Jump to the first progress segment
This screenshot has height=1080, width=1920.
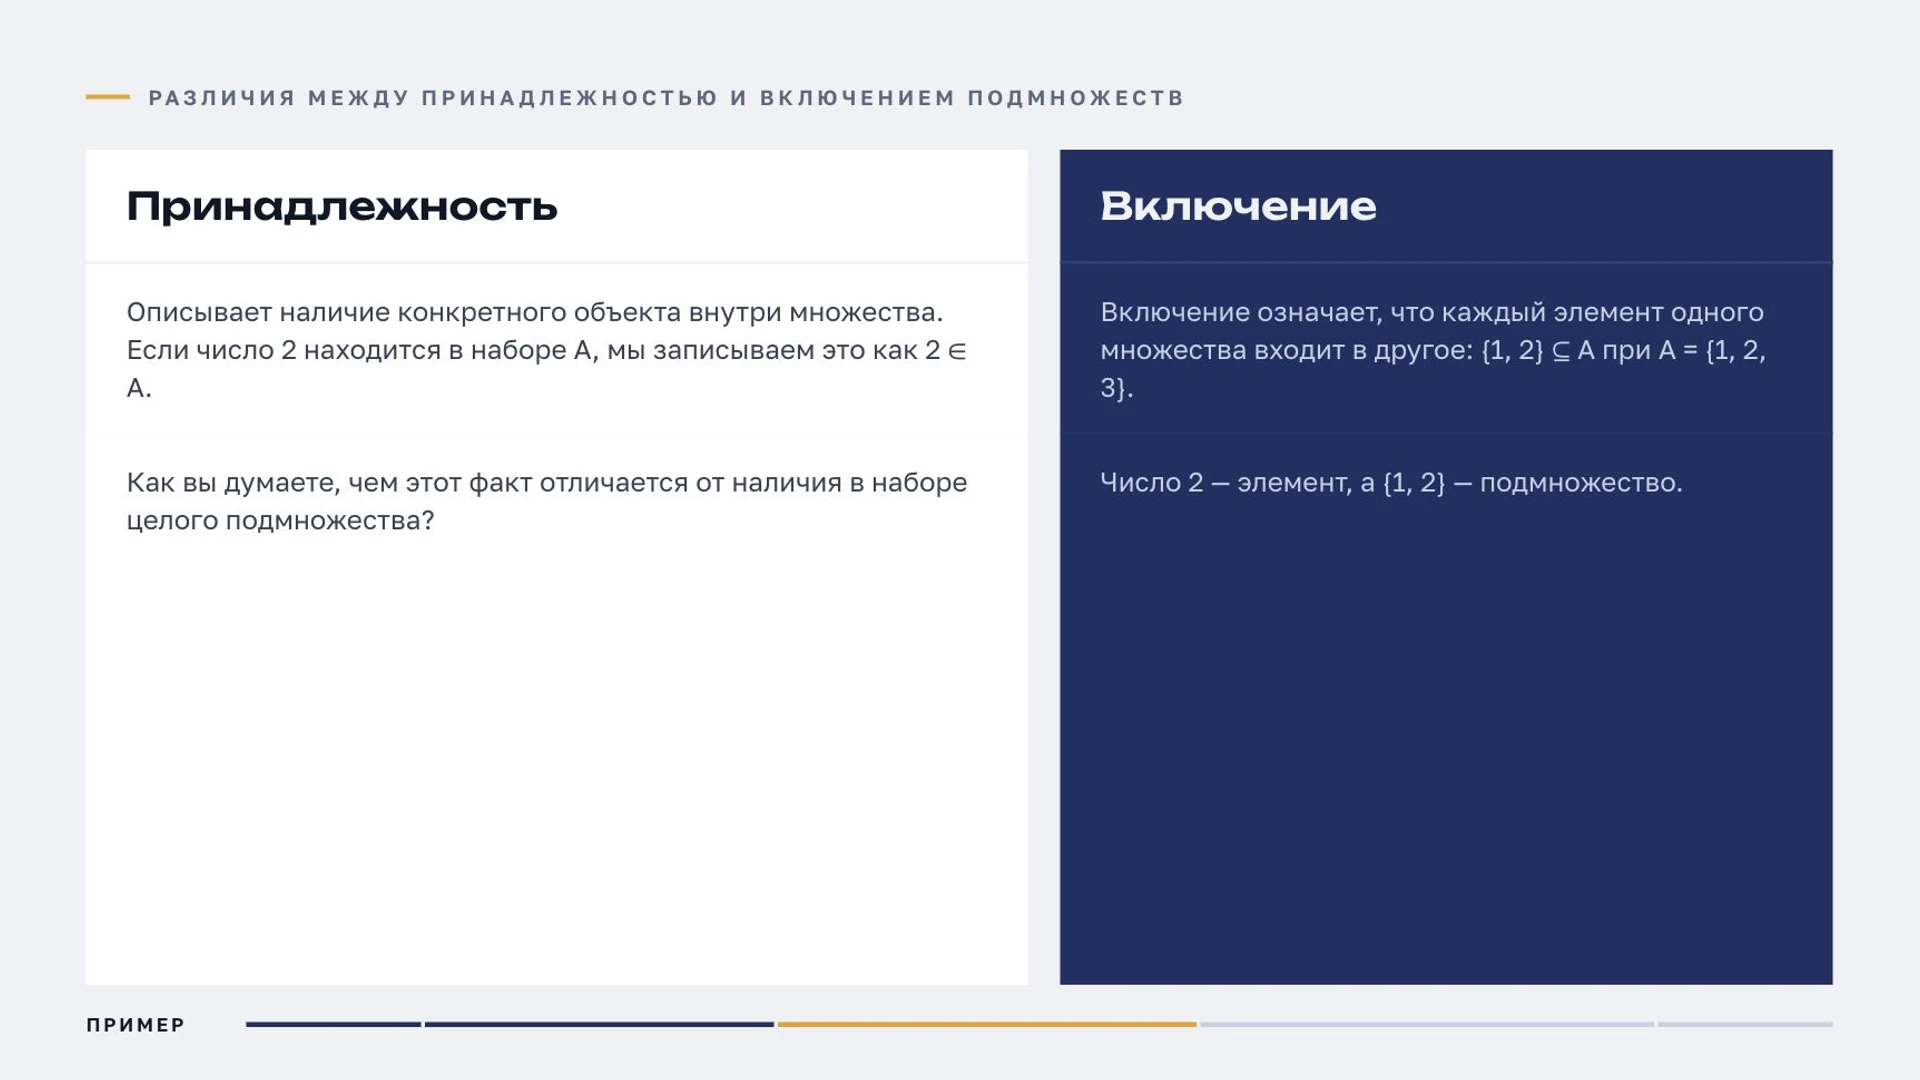[333, 1024]
